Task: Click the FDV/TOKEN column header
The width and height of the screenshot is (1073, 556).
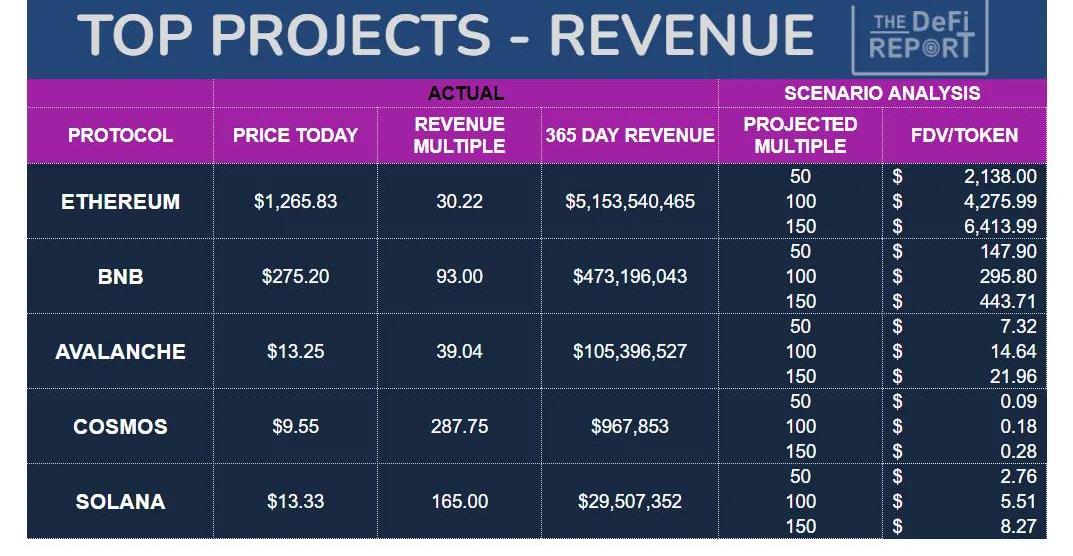Action: click(964, 135)
